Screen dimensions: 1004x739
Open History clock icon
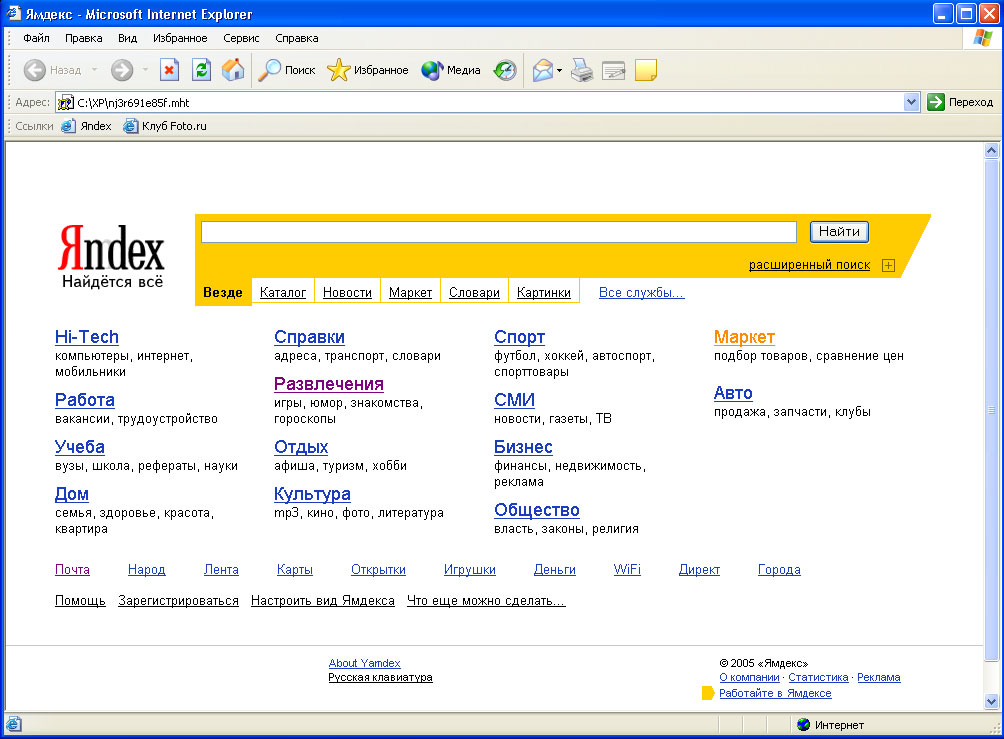tap(505, 70)
